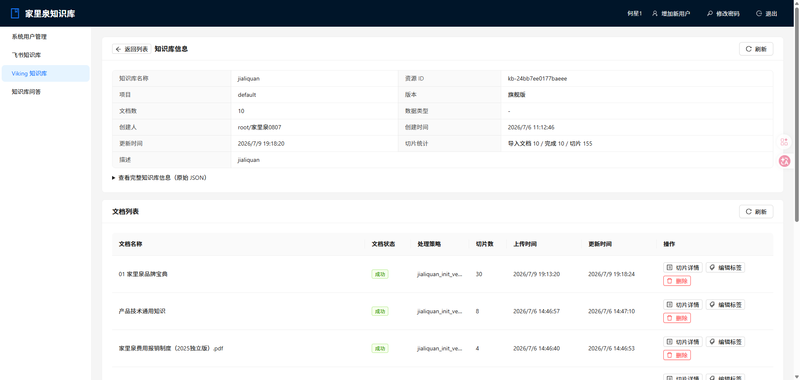Click 退出 to log out
This screenshot has height=380, width=800.
(767, 14)
